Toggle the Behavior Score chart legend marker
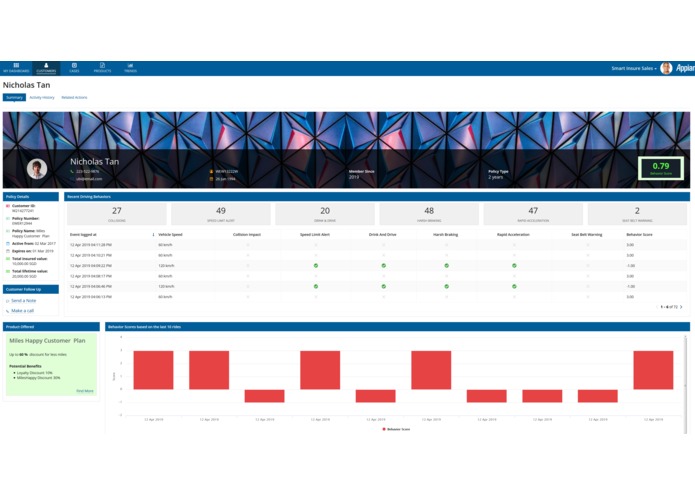This screenshot has height=494, width=695. [384, 429]
